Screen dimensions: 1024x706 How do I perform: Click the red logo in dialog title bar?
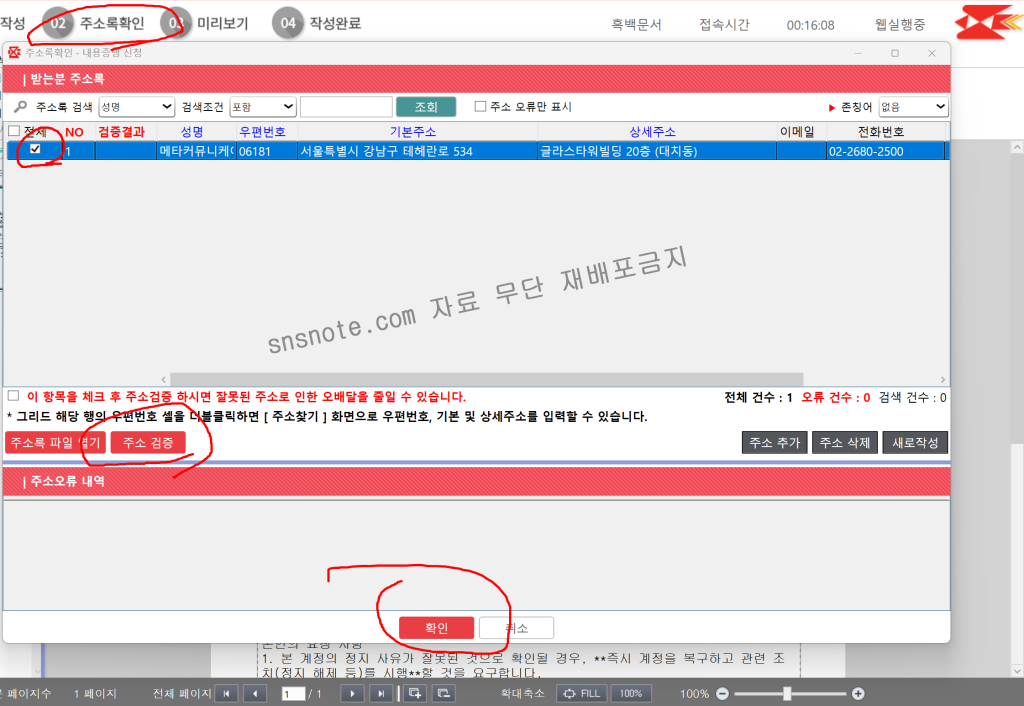[14, 52]
